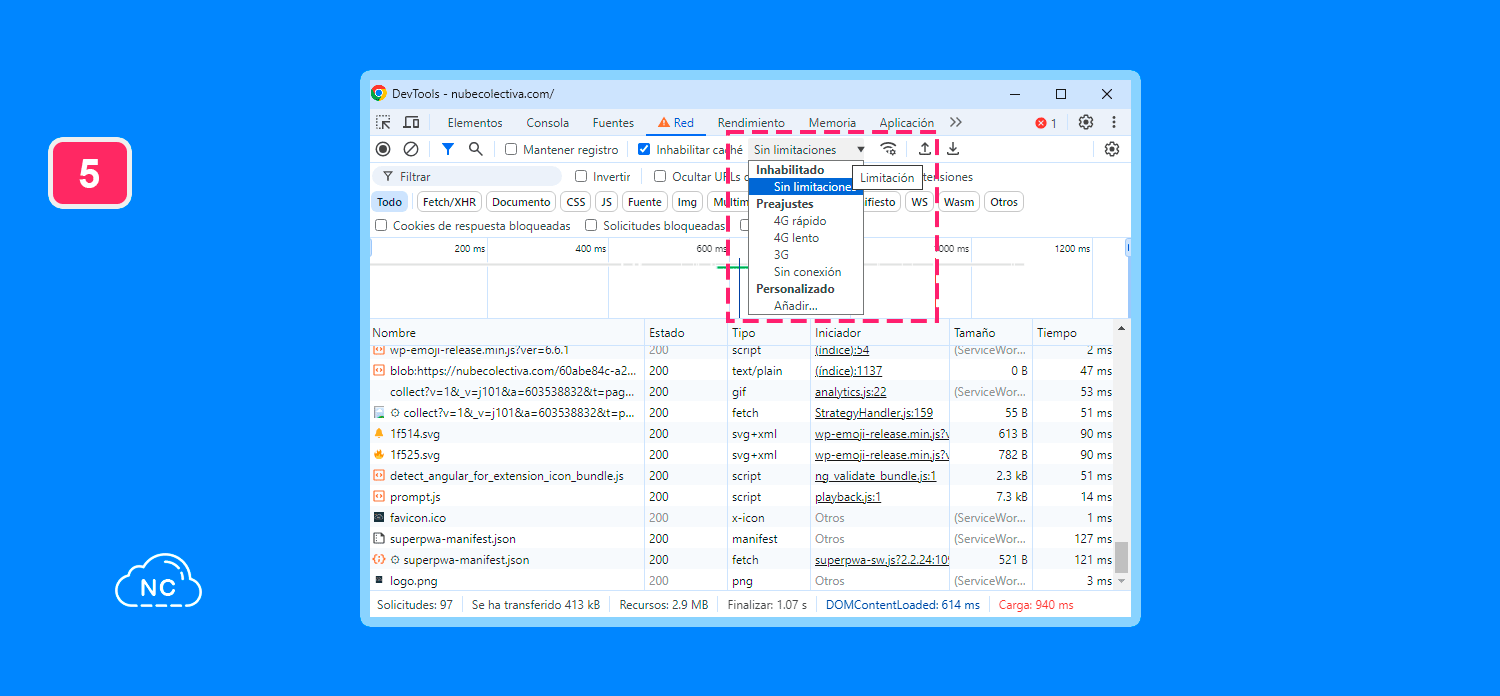This screenshot has height=696, width=1500.
Task: Open network search magnifier
Action: click(x=476, y=149)
